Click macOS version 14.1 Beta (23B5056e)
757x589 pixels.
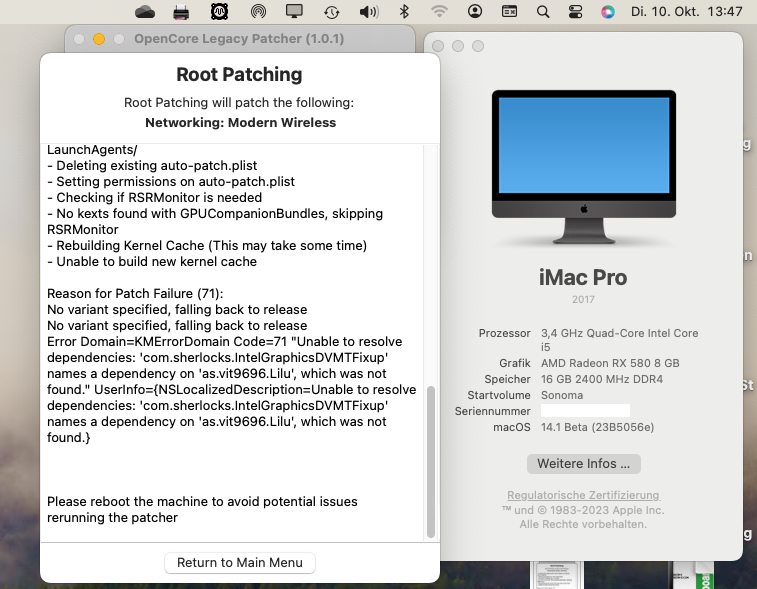click(x=597, y=427)
